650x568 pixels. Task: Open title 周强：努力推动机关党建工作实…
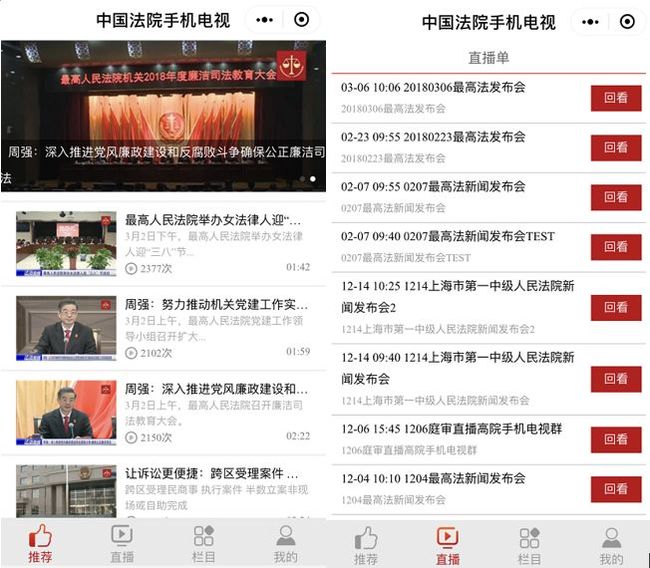(216, 304)
